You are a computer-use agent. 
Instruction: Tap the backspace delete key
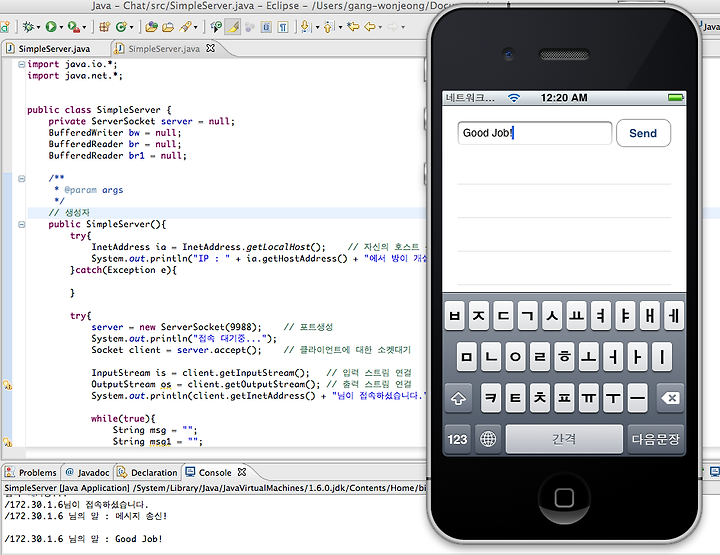670,398
